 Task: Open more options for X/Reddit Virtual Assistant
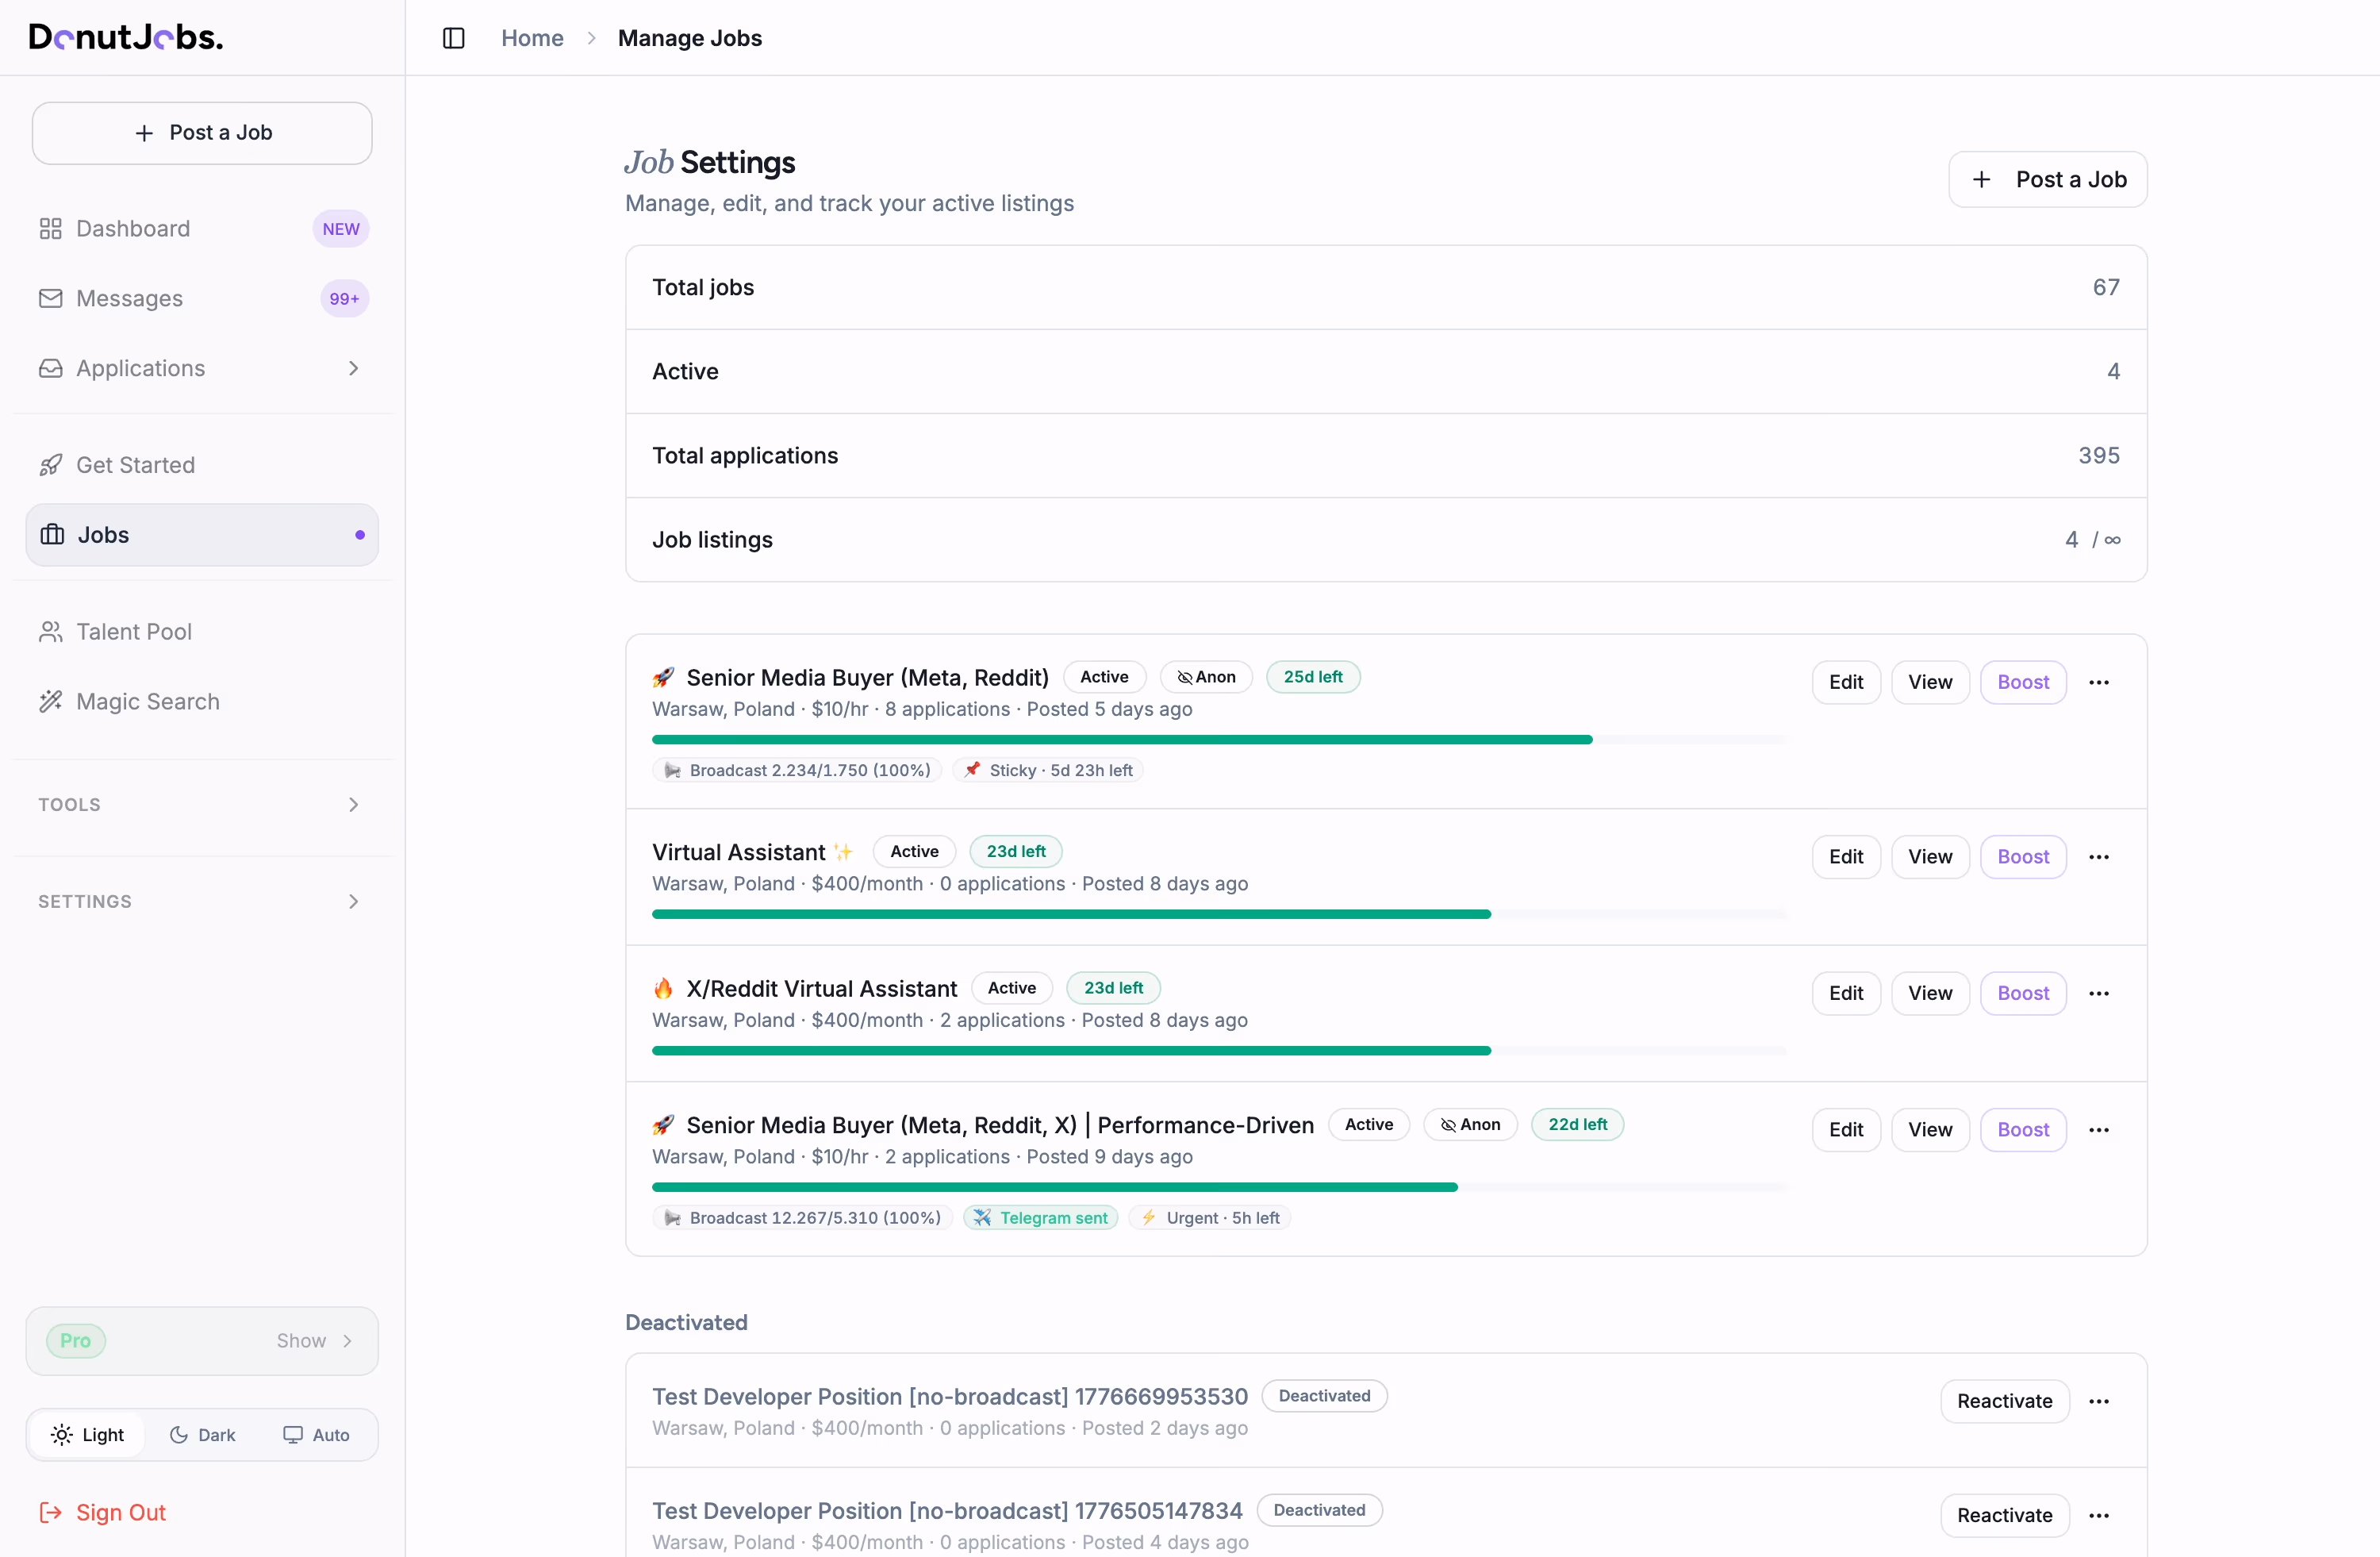coord(2099,993)
